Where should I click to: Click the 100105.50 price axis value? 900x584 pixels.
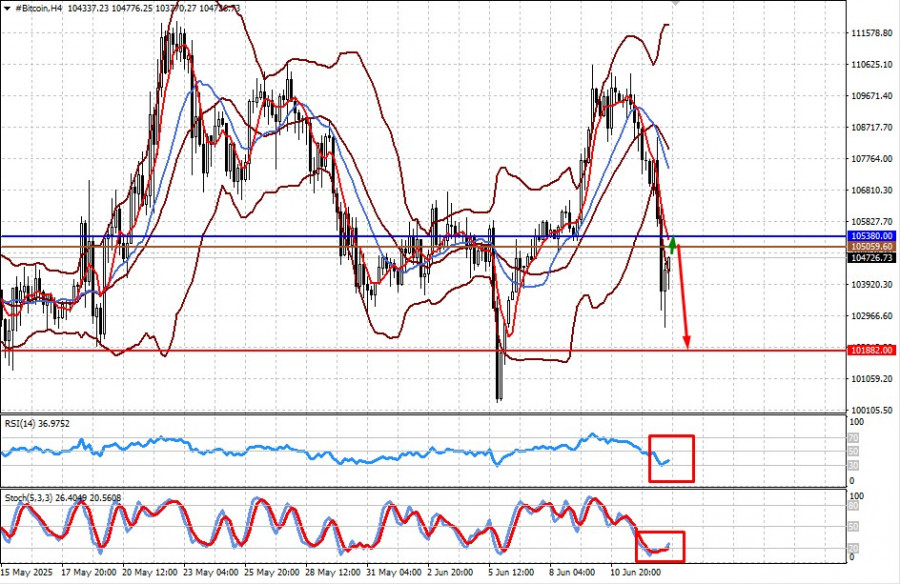coord(871,410)
